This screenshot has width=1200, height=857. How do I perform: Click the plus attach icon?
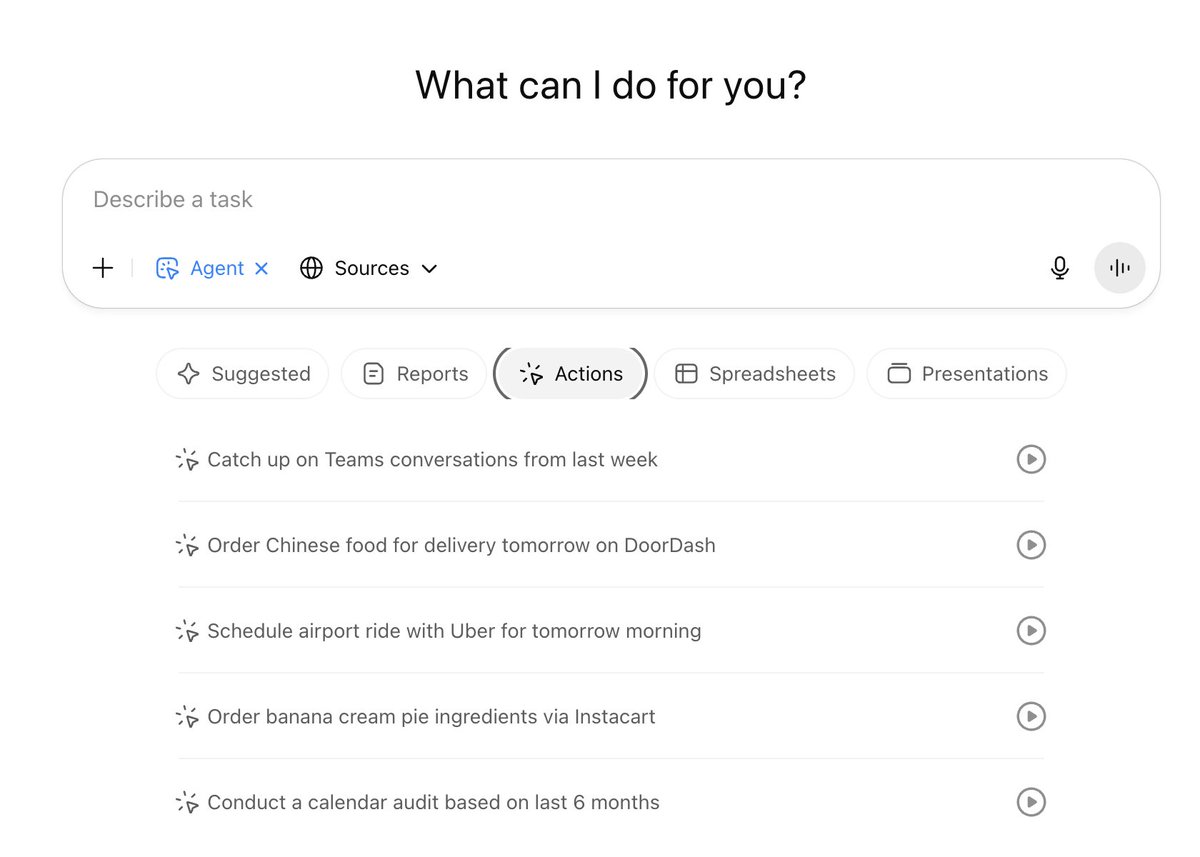[103, 268]
